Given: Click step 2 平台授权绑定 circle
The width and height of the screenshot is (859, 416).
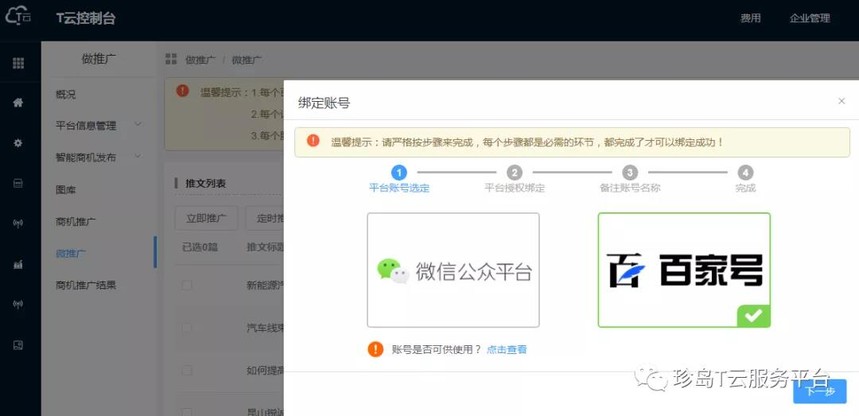Looking at the screenshot, I should coord(514,173).
